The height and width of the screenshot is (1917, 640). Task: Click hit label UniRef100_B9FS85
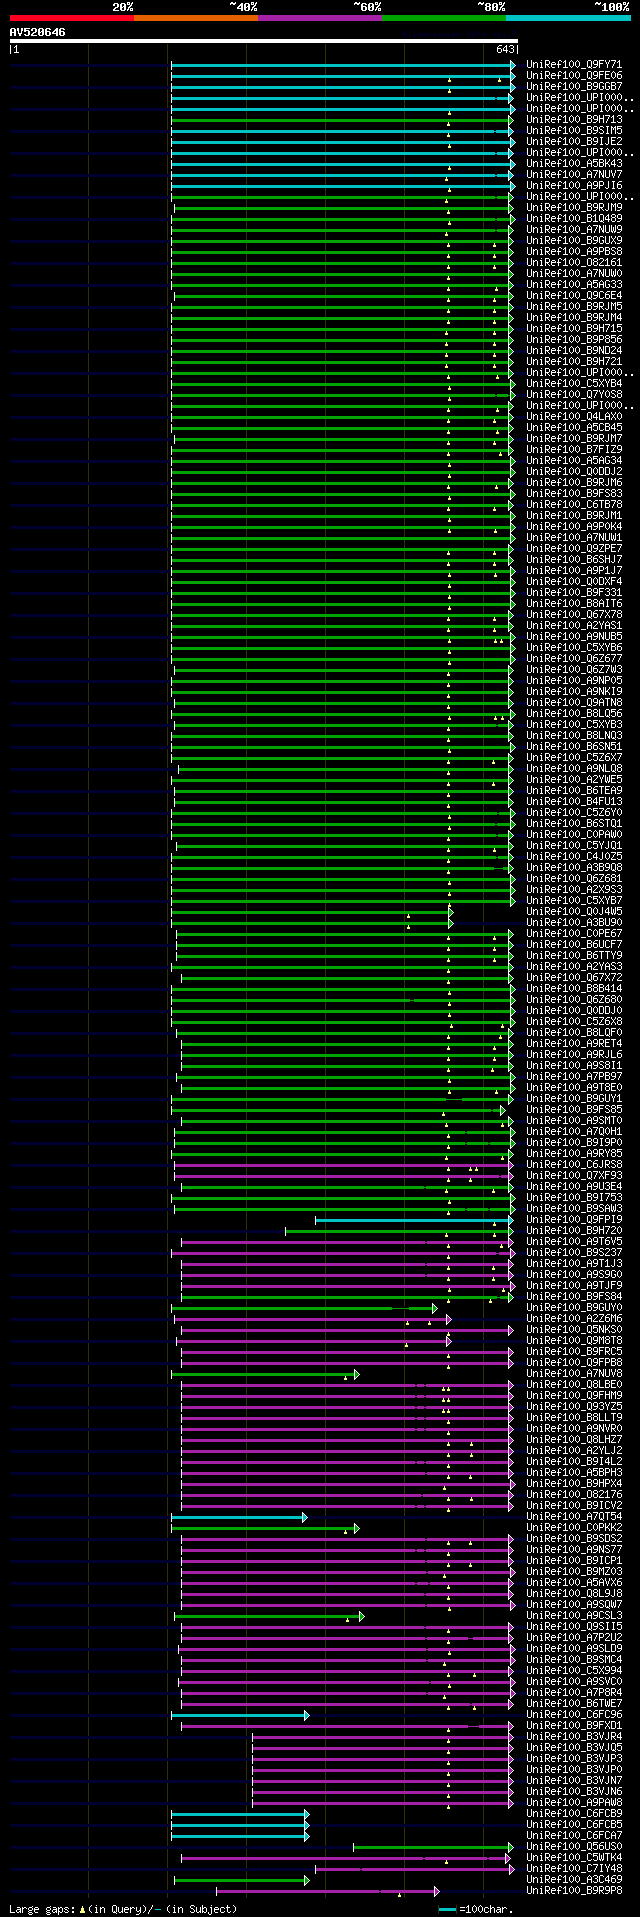574,1110
